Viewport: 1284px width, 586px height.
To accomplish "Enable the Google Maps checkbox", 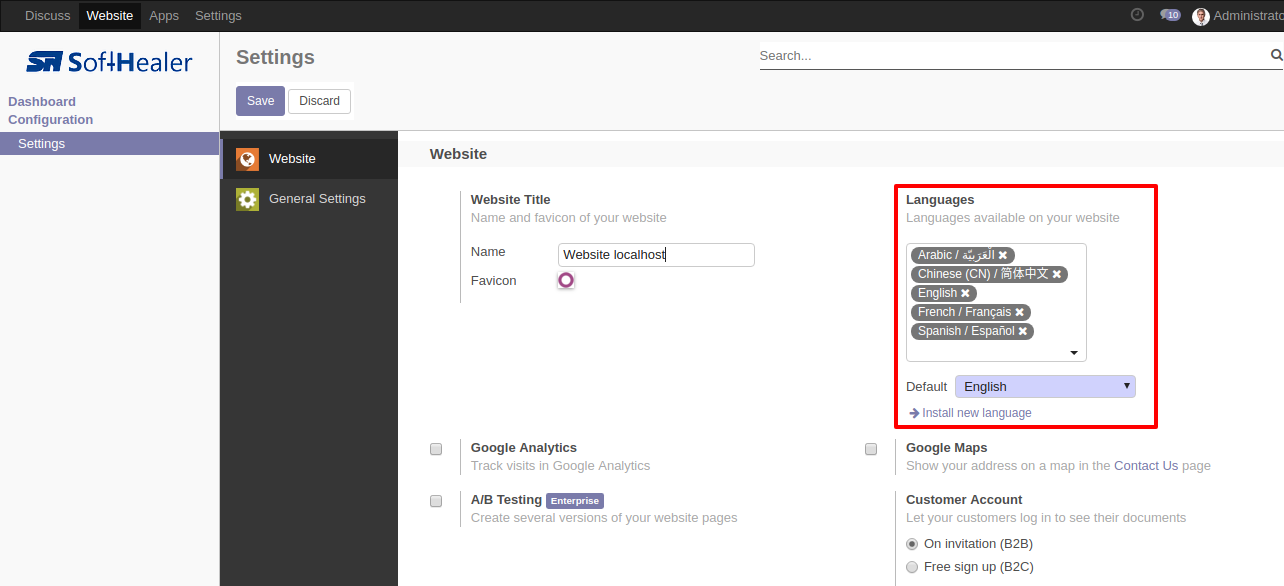I will point(871,449).
